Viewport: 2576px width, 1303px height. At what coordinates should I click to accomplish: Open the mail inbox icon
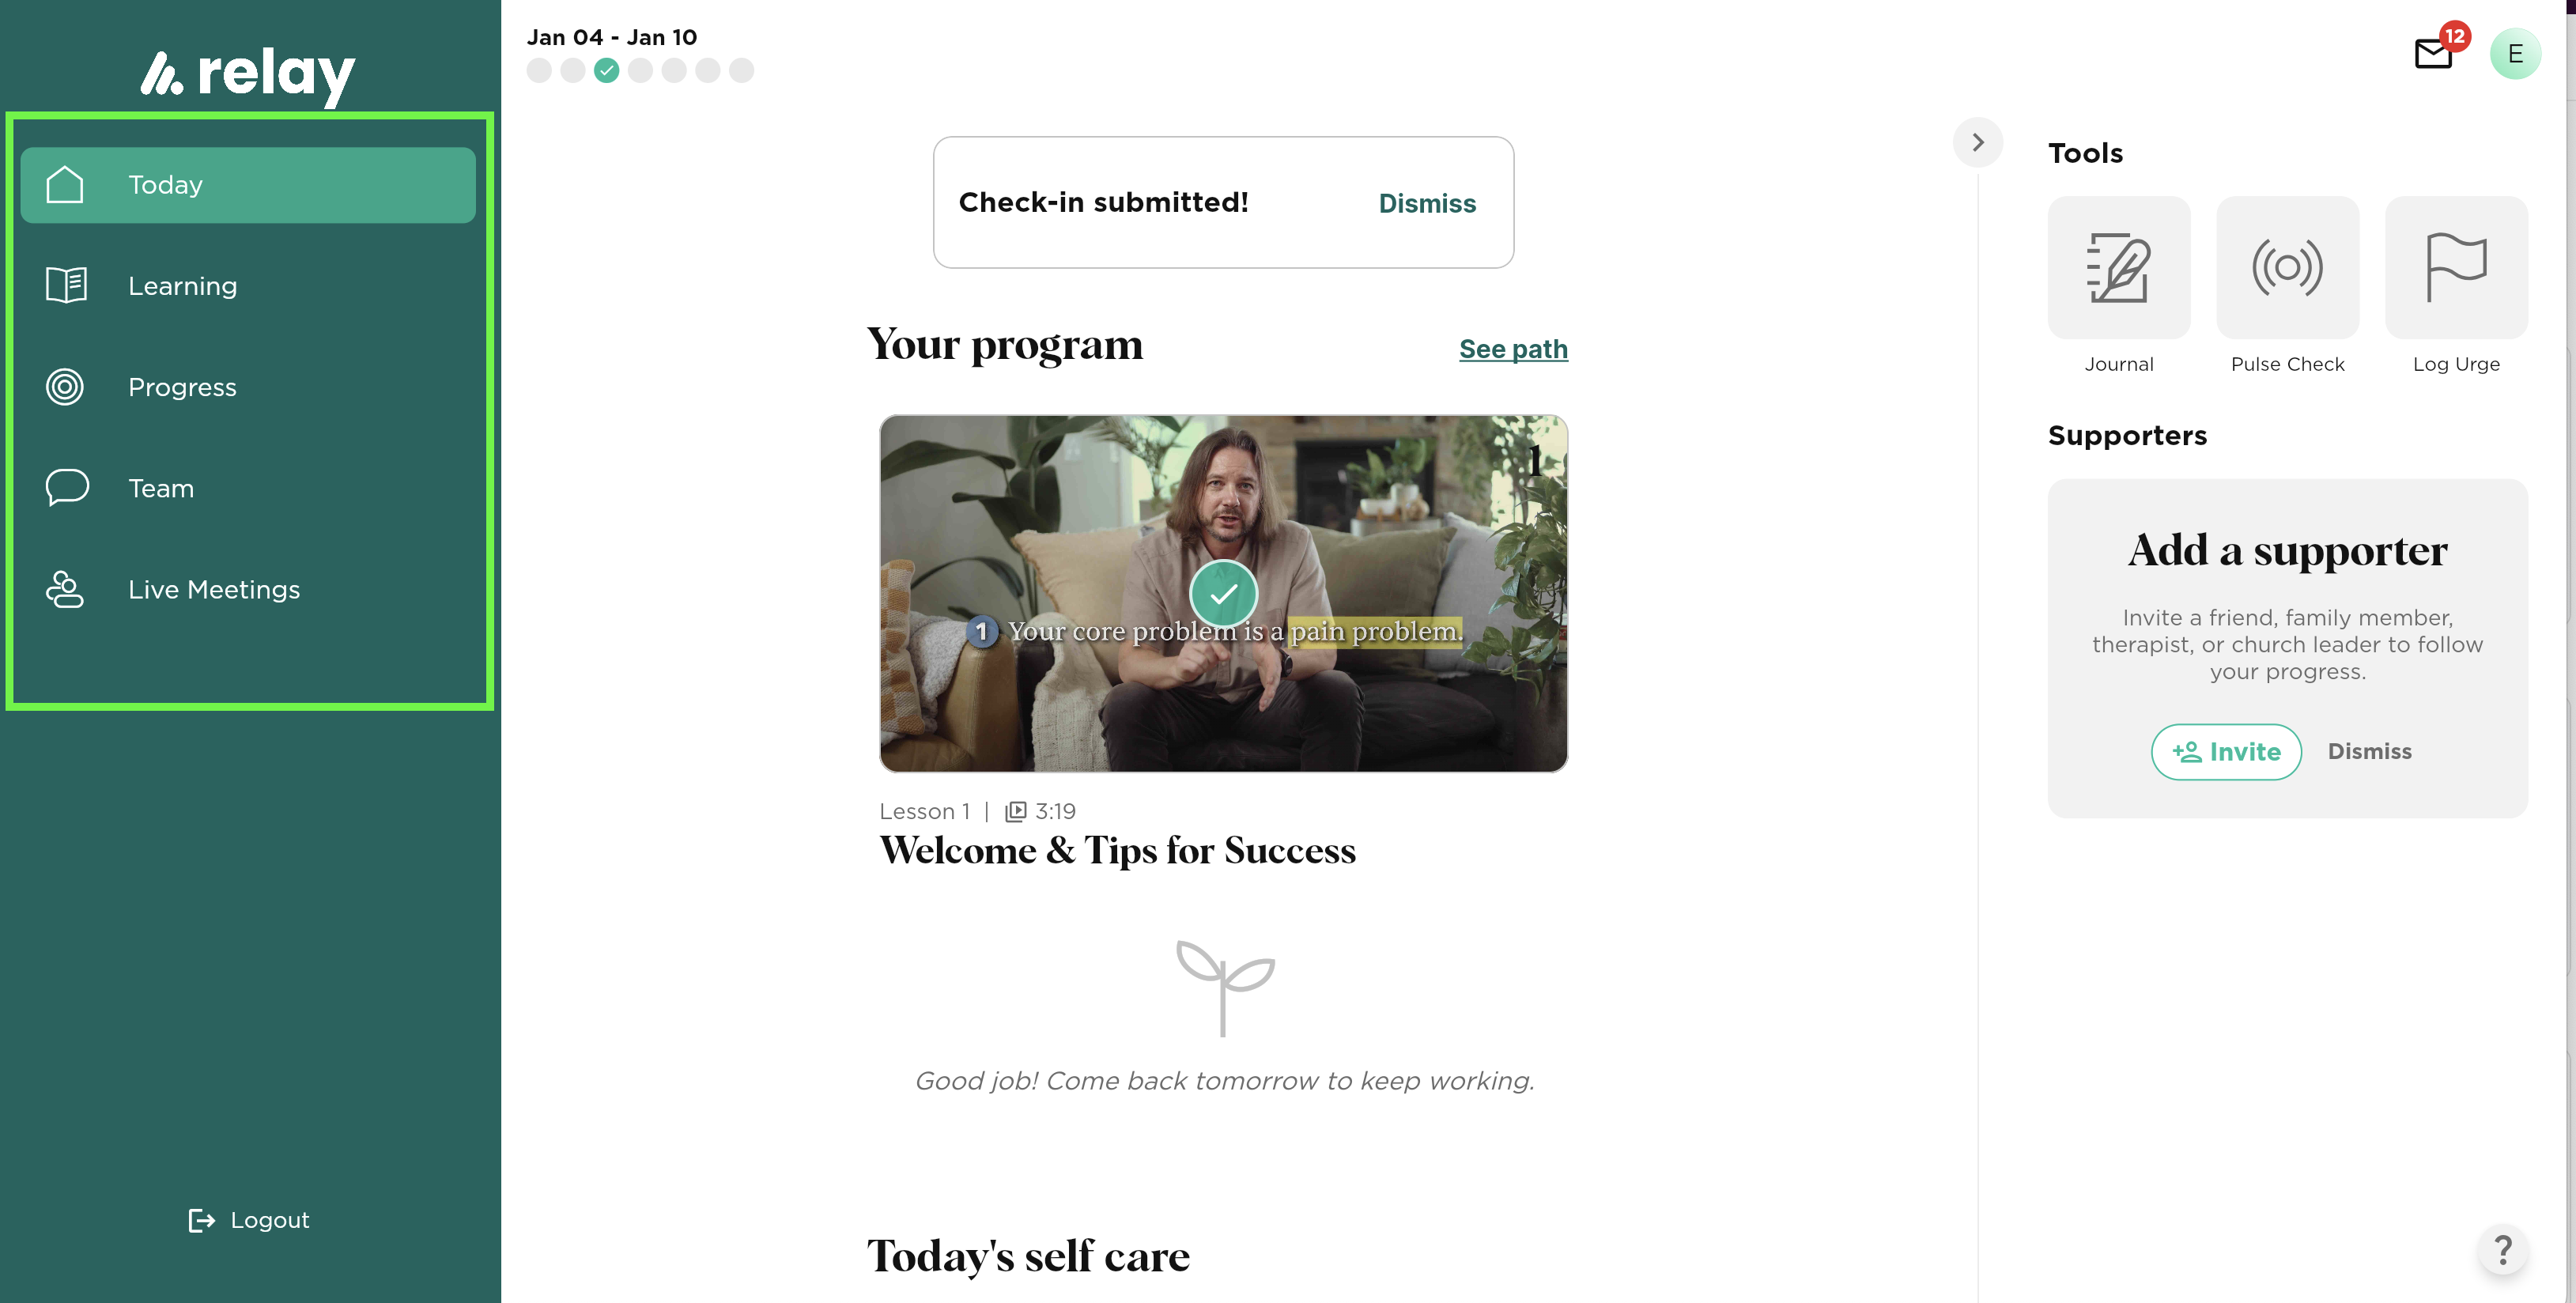(x=2433, y=53)
